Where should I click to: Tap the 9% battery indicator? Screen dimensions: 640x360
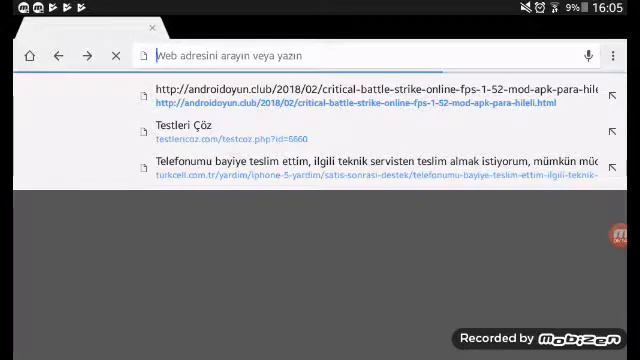pos(577,7)
